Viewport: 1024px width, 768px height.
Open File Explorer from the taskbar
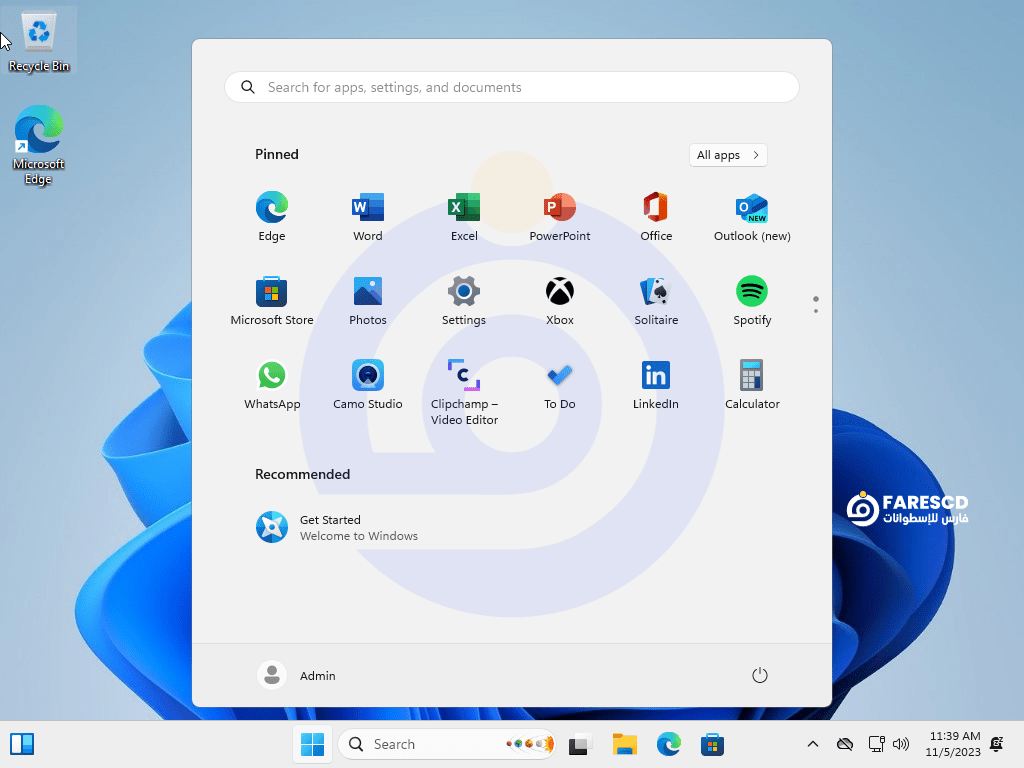[x=624, y=744]
